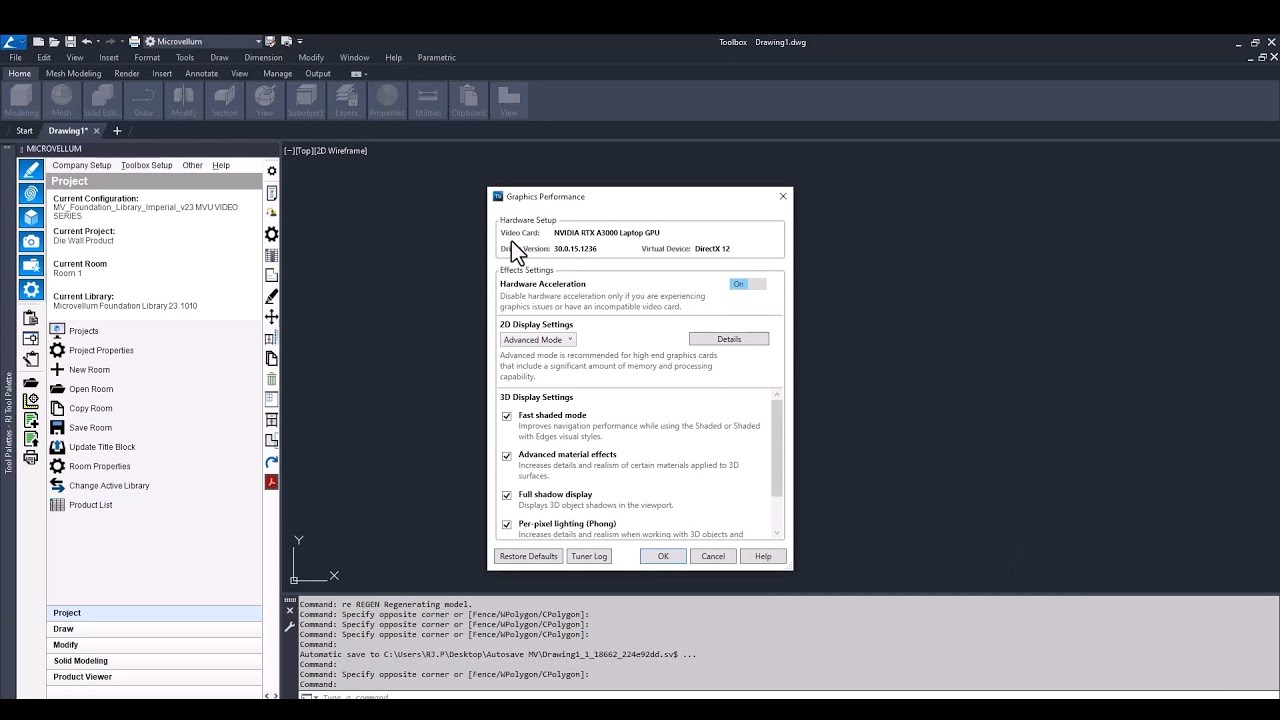The height and width of the screenshot is (720, 1280).
Task: Open the fingerprint spiral tool in the sidebar
Action: [31, 193]
